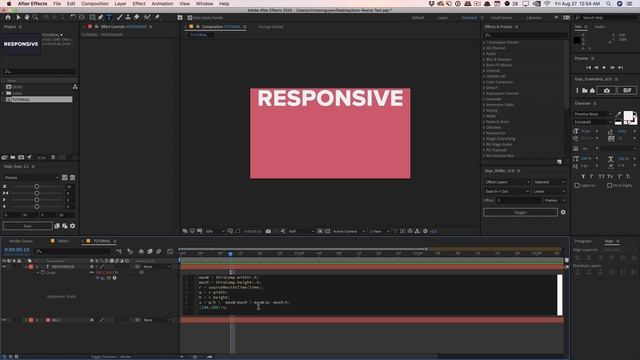Image resolution: width=640 pixels, height=360 pixels.
Task: Create new animation preset icon in Effects & Presets
Action: 559,162
